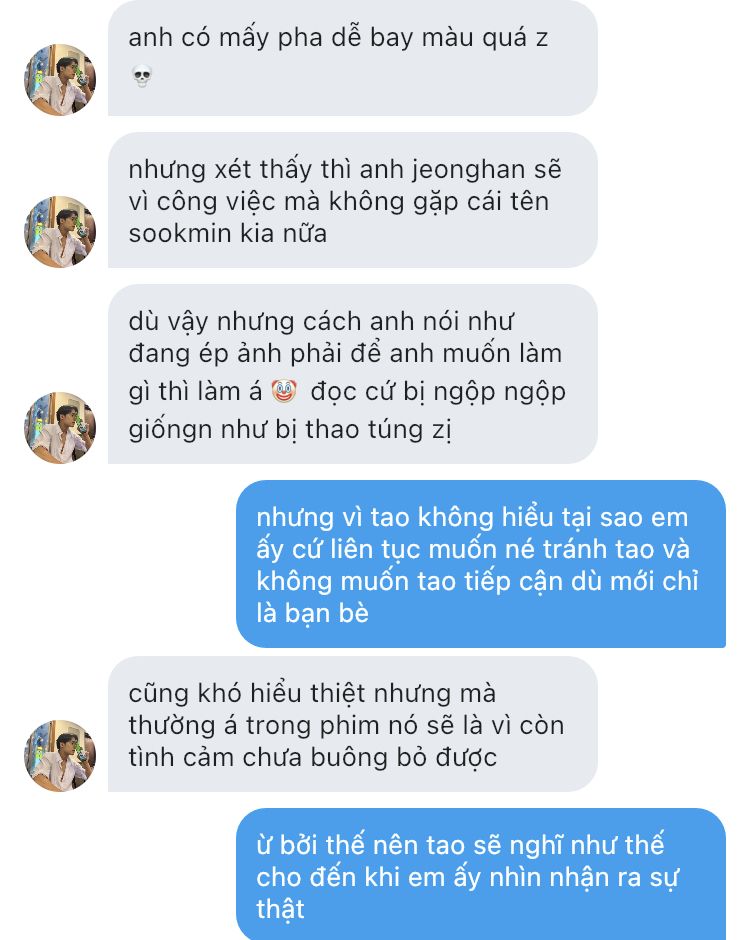Select the gray 'dù vậy nhưng cách anh nói' bubble
The width and height of the screenshot is (750, 940).
pyautogui.click(x=353, y=374)
